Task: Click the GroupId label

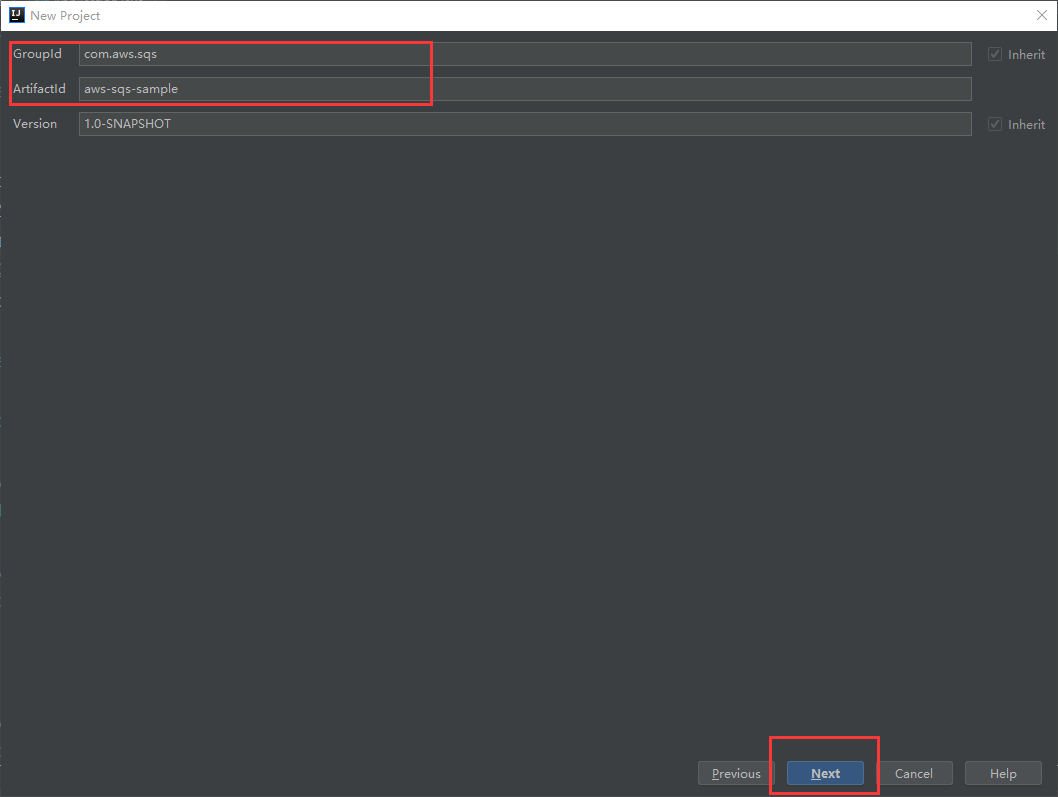Action: click(39, 54)
